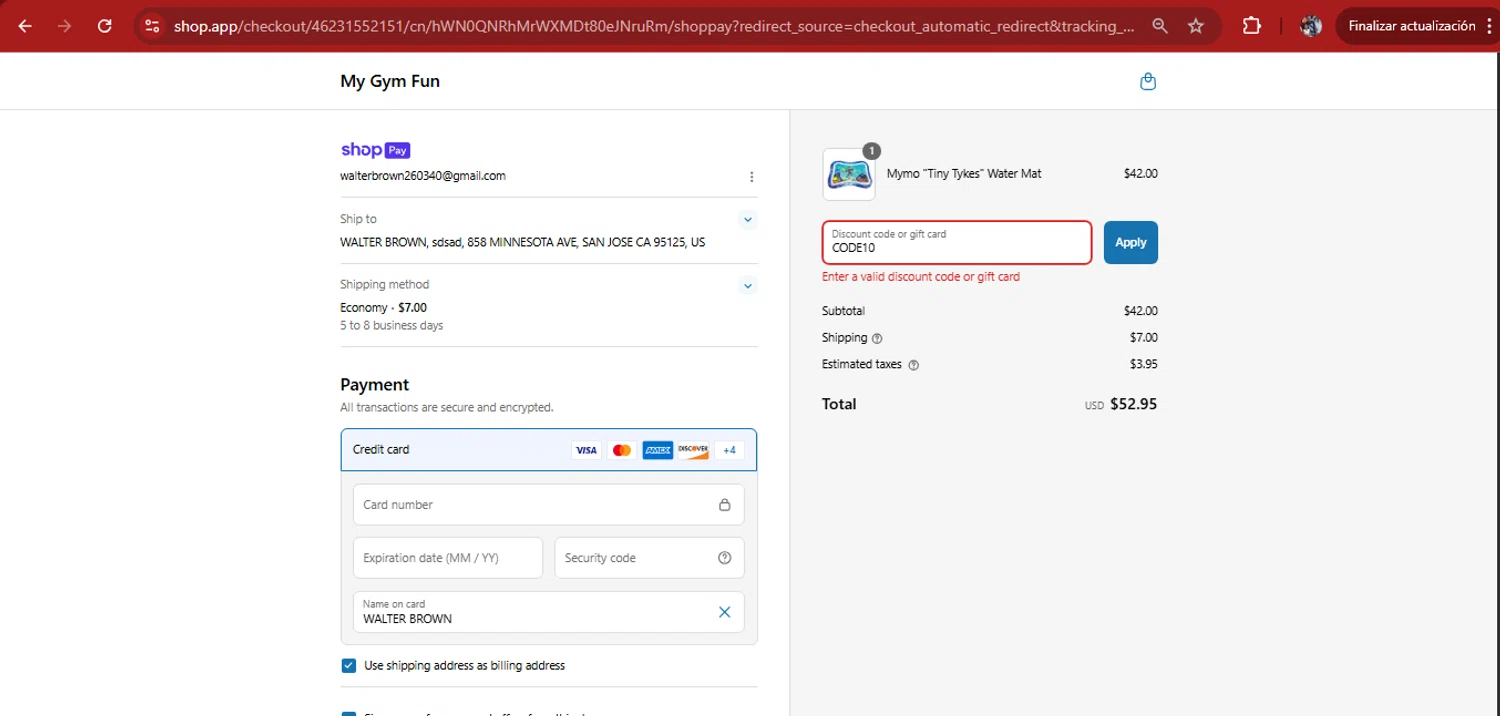Click the Visa card logo
The width and height of the screenshot is (1500, 716).
586,450
